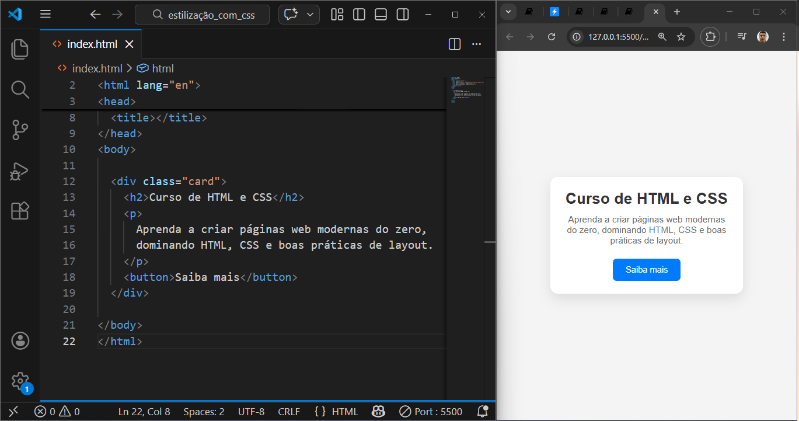Select the index.html editor tab
The width and height of the screenshot is (799, 421).
pos(90,44)
